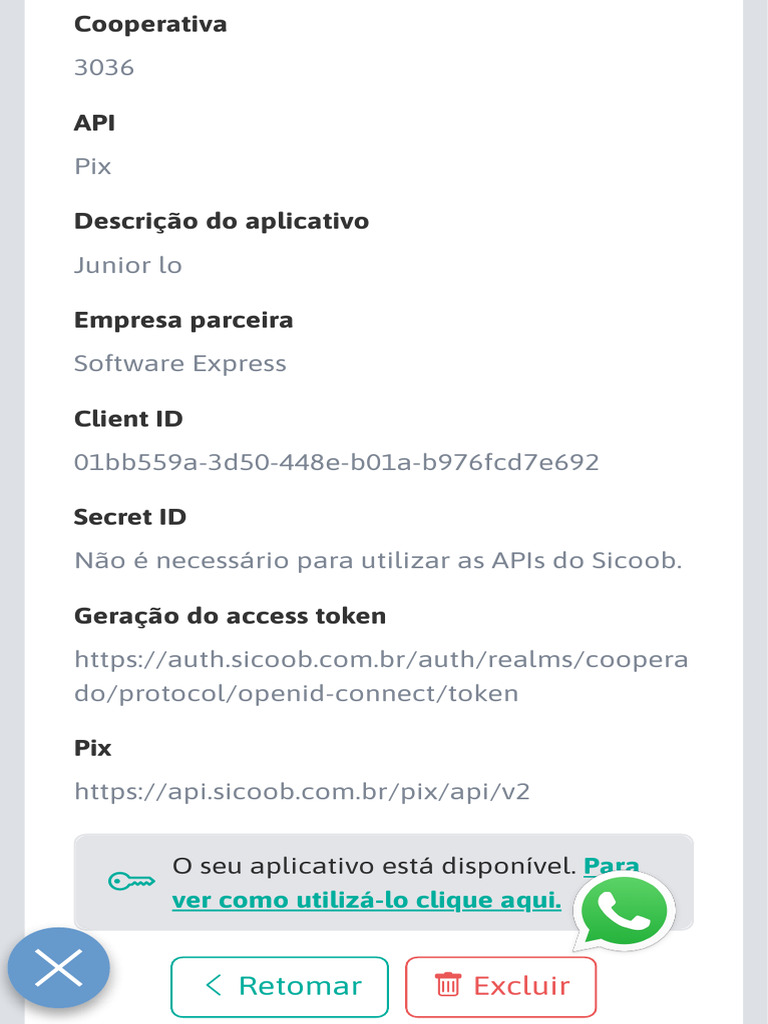Click the 'Empresa parceira' heading
Screen dimensions: 768x1024
tap(183, 321)
